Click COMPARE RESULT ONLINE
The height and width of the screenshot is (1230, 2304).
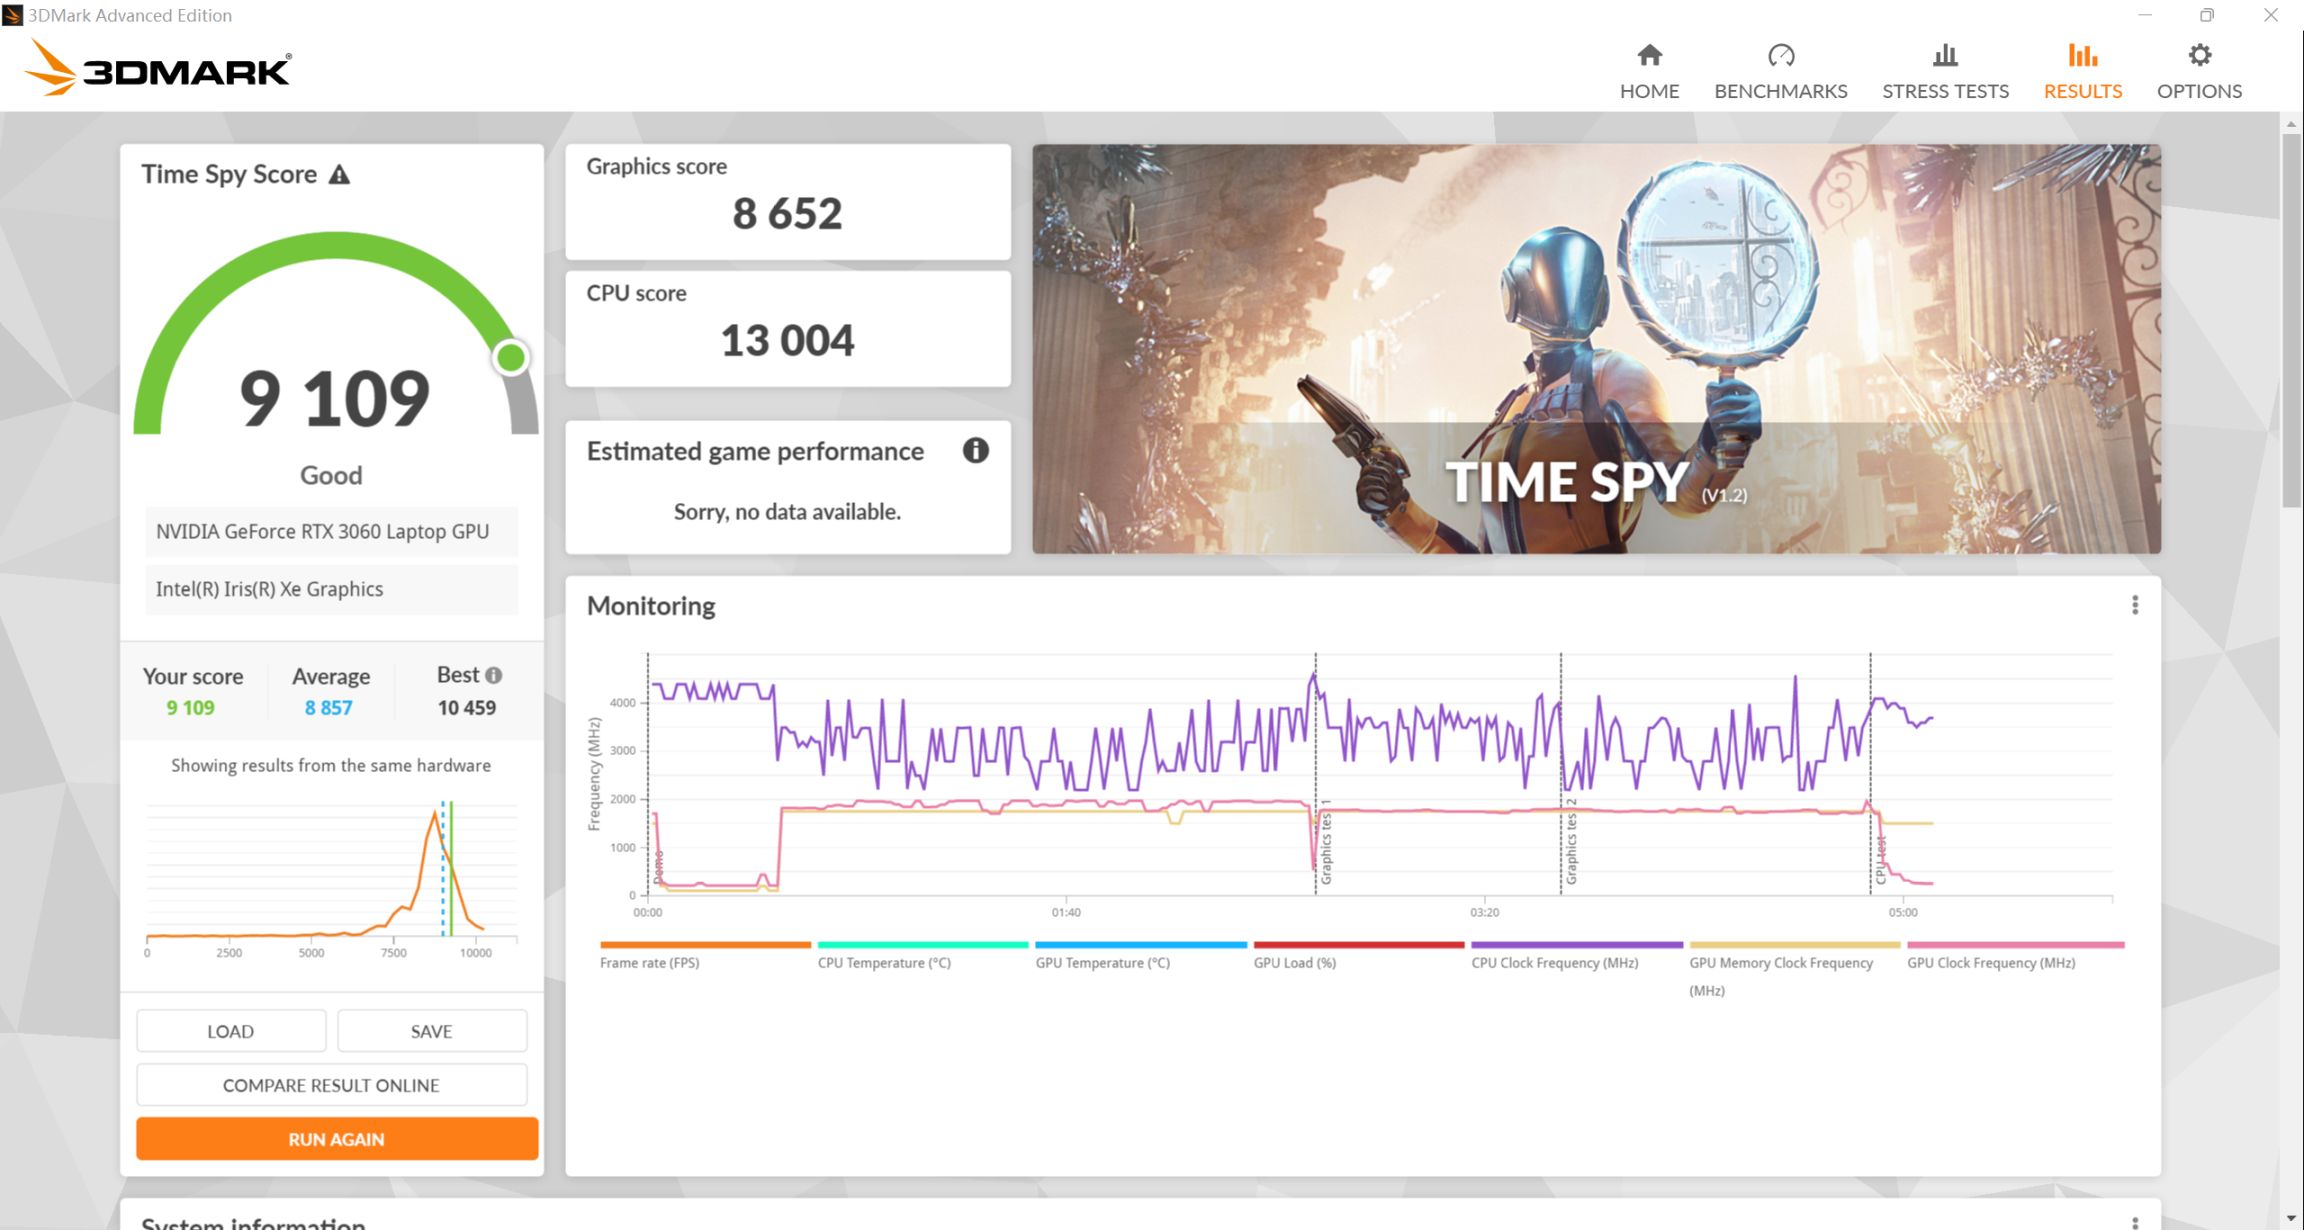331,1085
